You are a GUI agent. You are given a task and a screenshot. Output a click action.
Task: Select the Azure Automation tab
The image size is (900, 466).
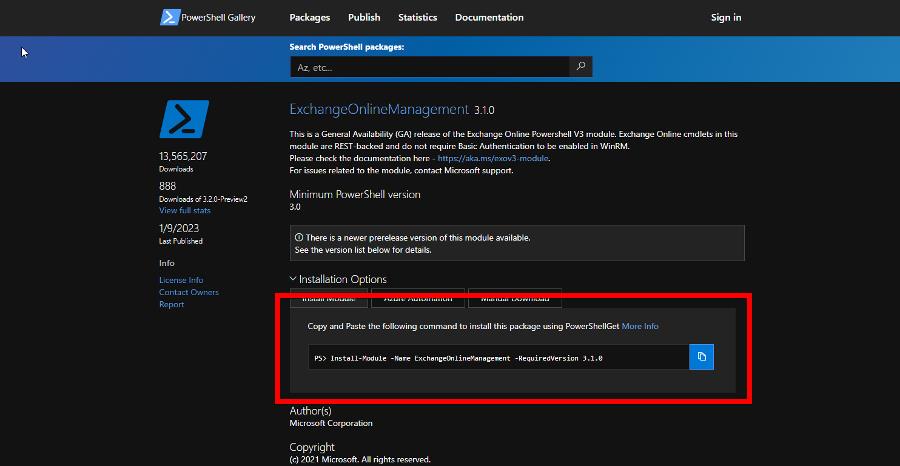coord(417,298)
